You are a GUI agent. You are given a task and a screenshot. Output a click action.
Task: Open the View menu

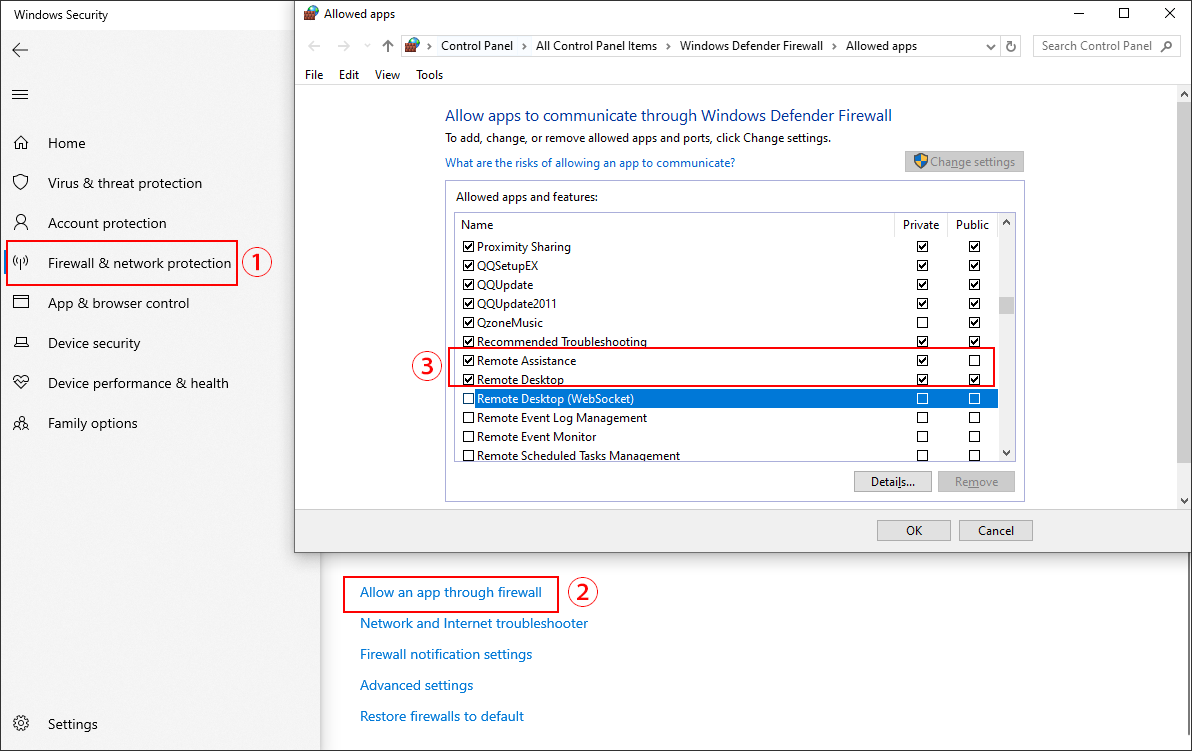pyautogui.click(x=387, y=74)
